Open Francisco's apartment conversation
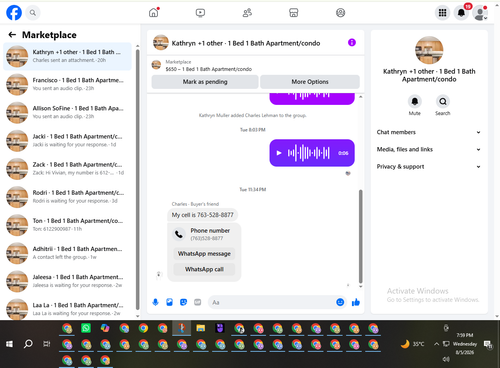This screenshot has height=368, width=500. tap(67, 84)
